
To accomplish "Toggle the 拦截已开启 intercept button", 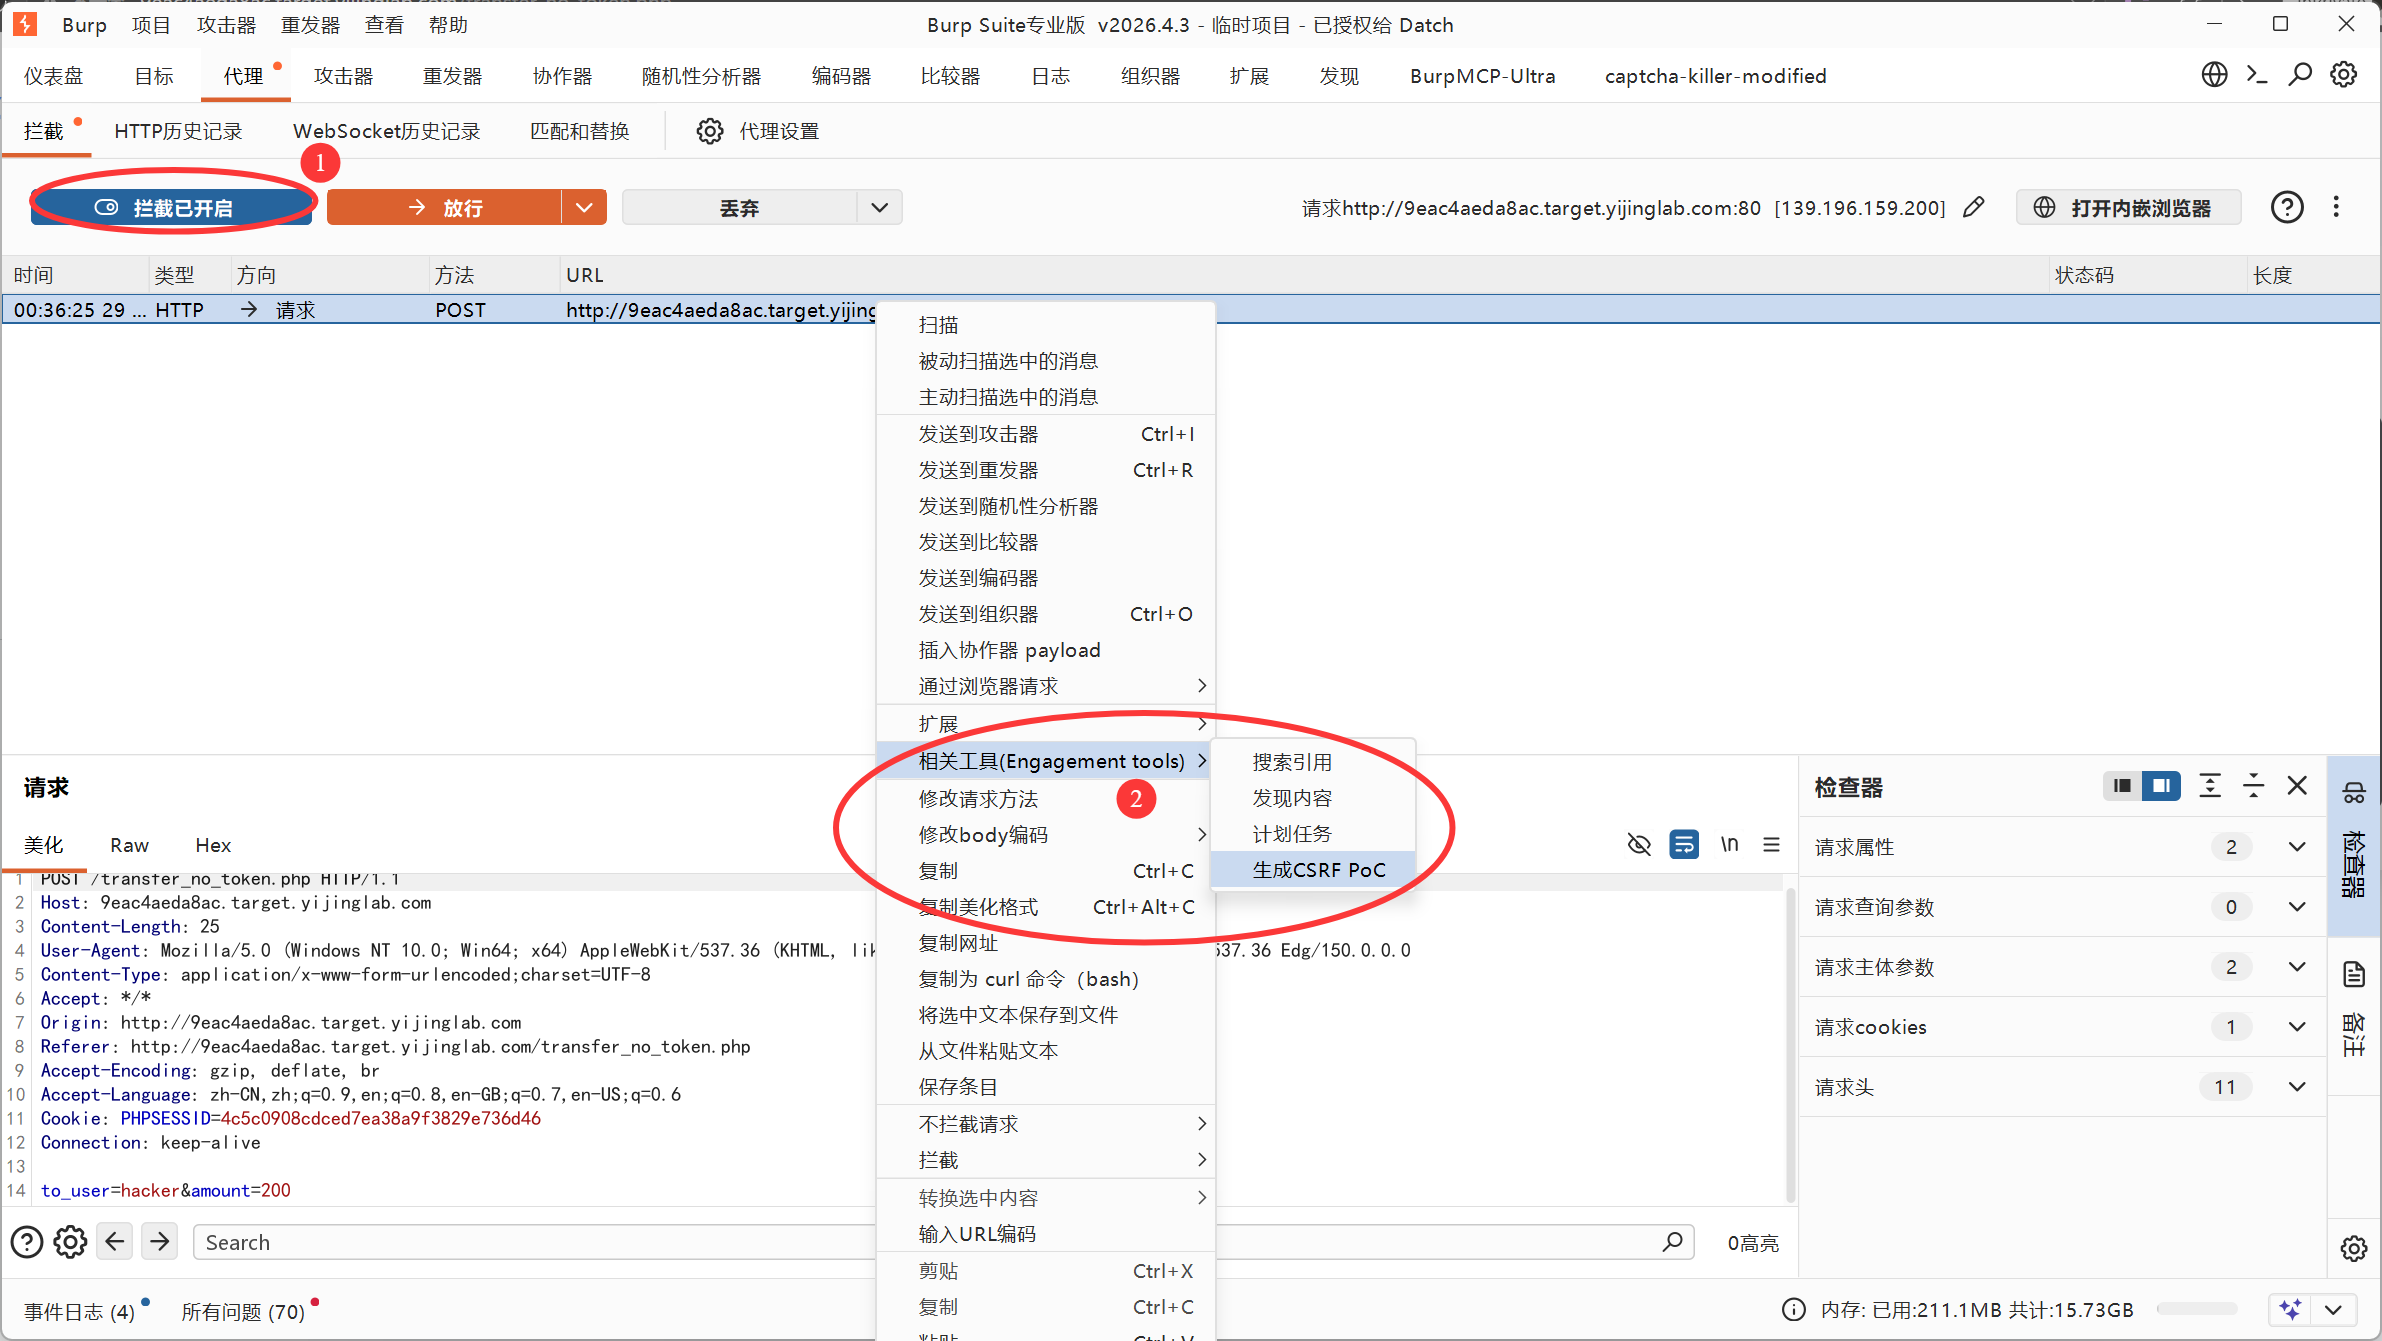I will 172,207.
